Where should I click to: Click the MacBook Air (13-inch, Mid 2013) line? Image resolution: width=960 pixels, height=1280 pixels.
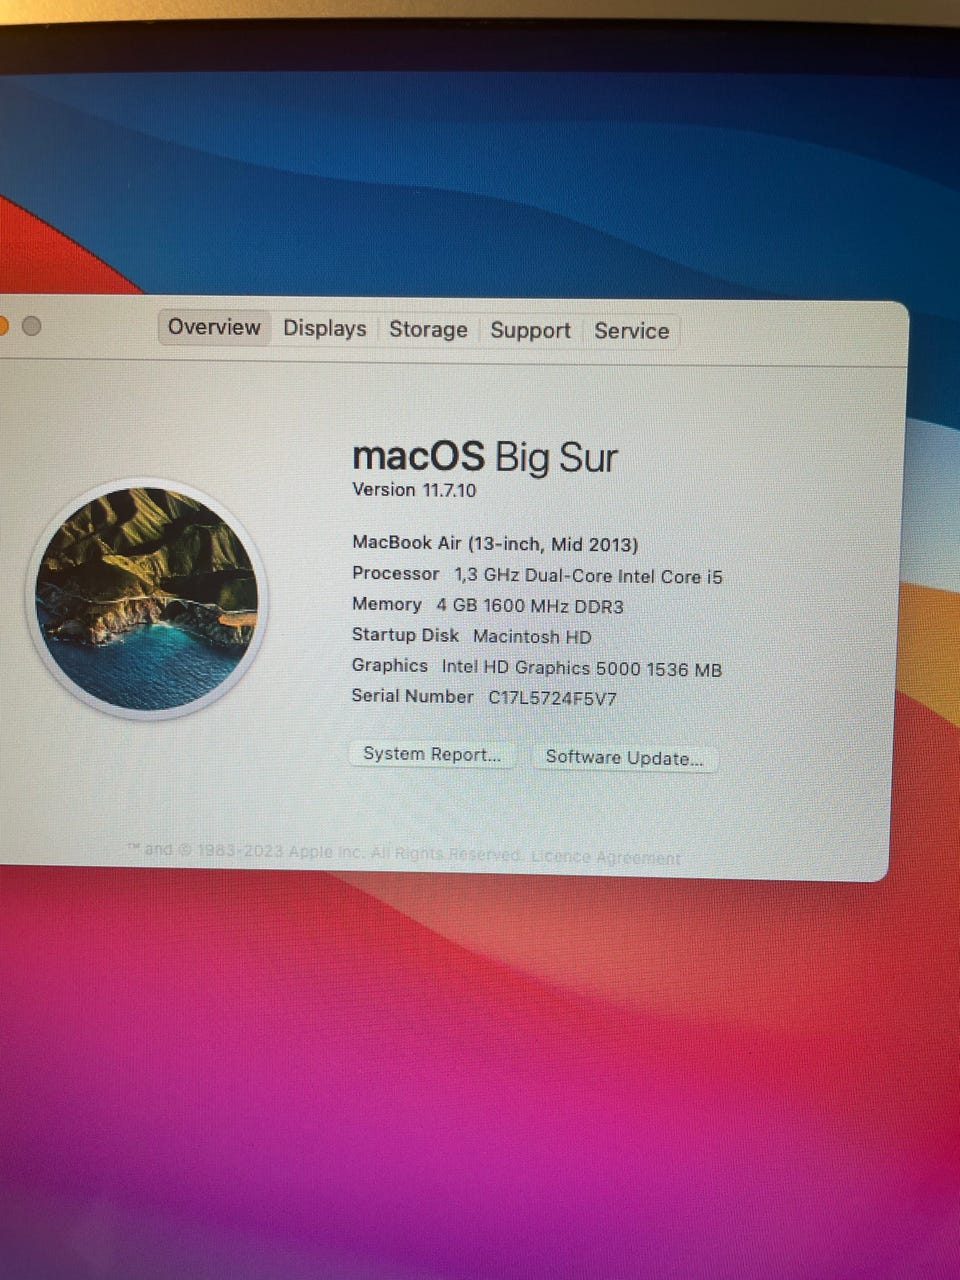tap(495, 544)
